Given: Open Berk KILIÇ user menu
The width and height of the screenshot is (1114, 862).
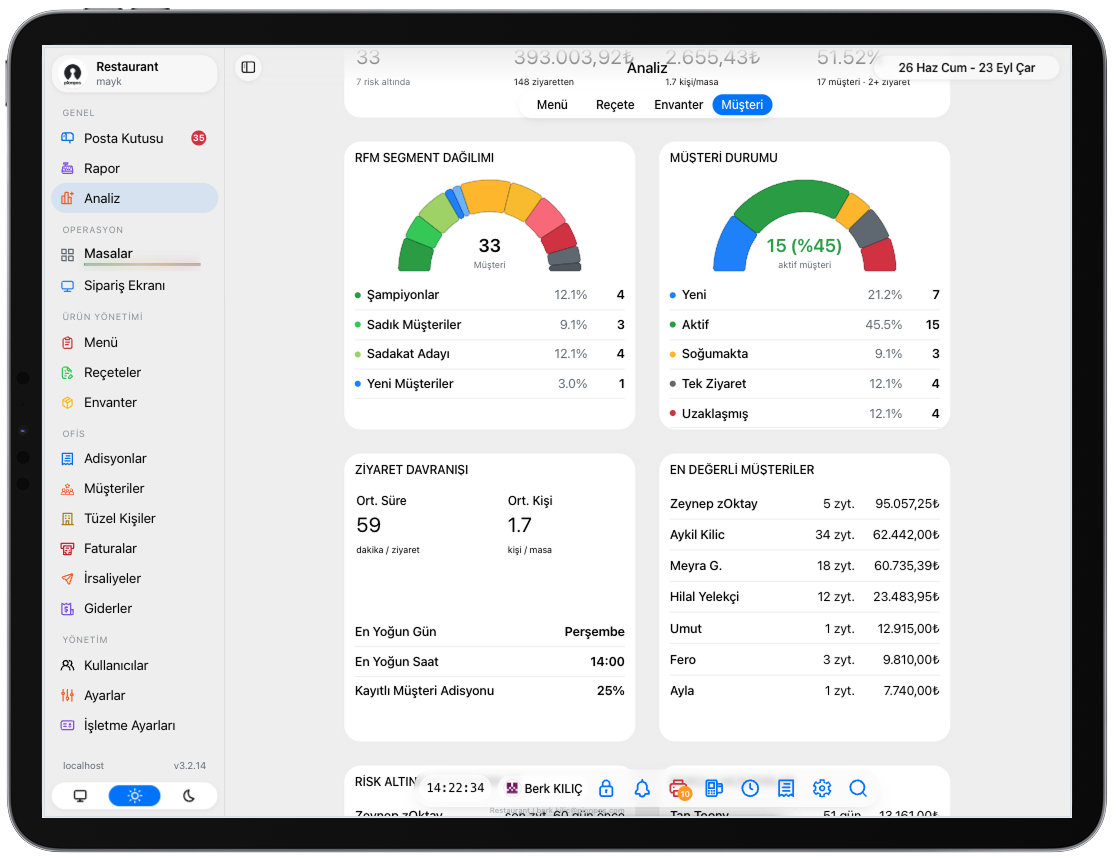Looking at the screenshot, I should pos(544,788).
